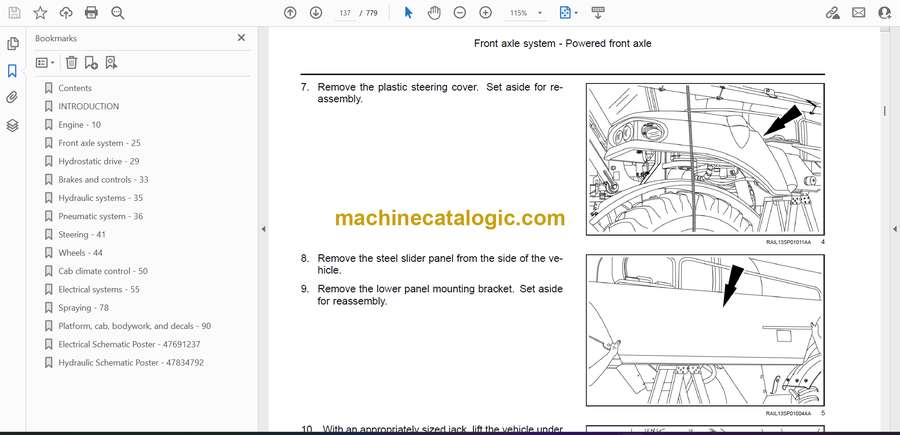
Task: Toggle the Bookmarks panel icon in sidebar
Action: [13, 71]
